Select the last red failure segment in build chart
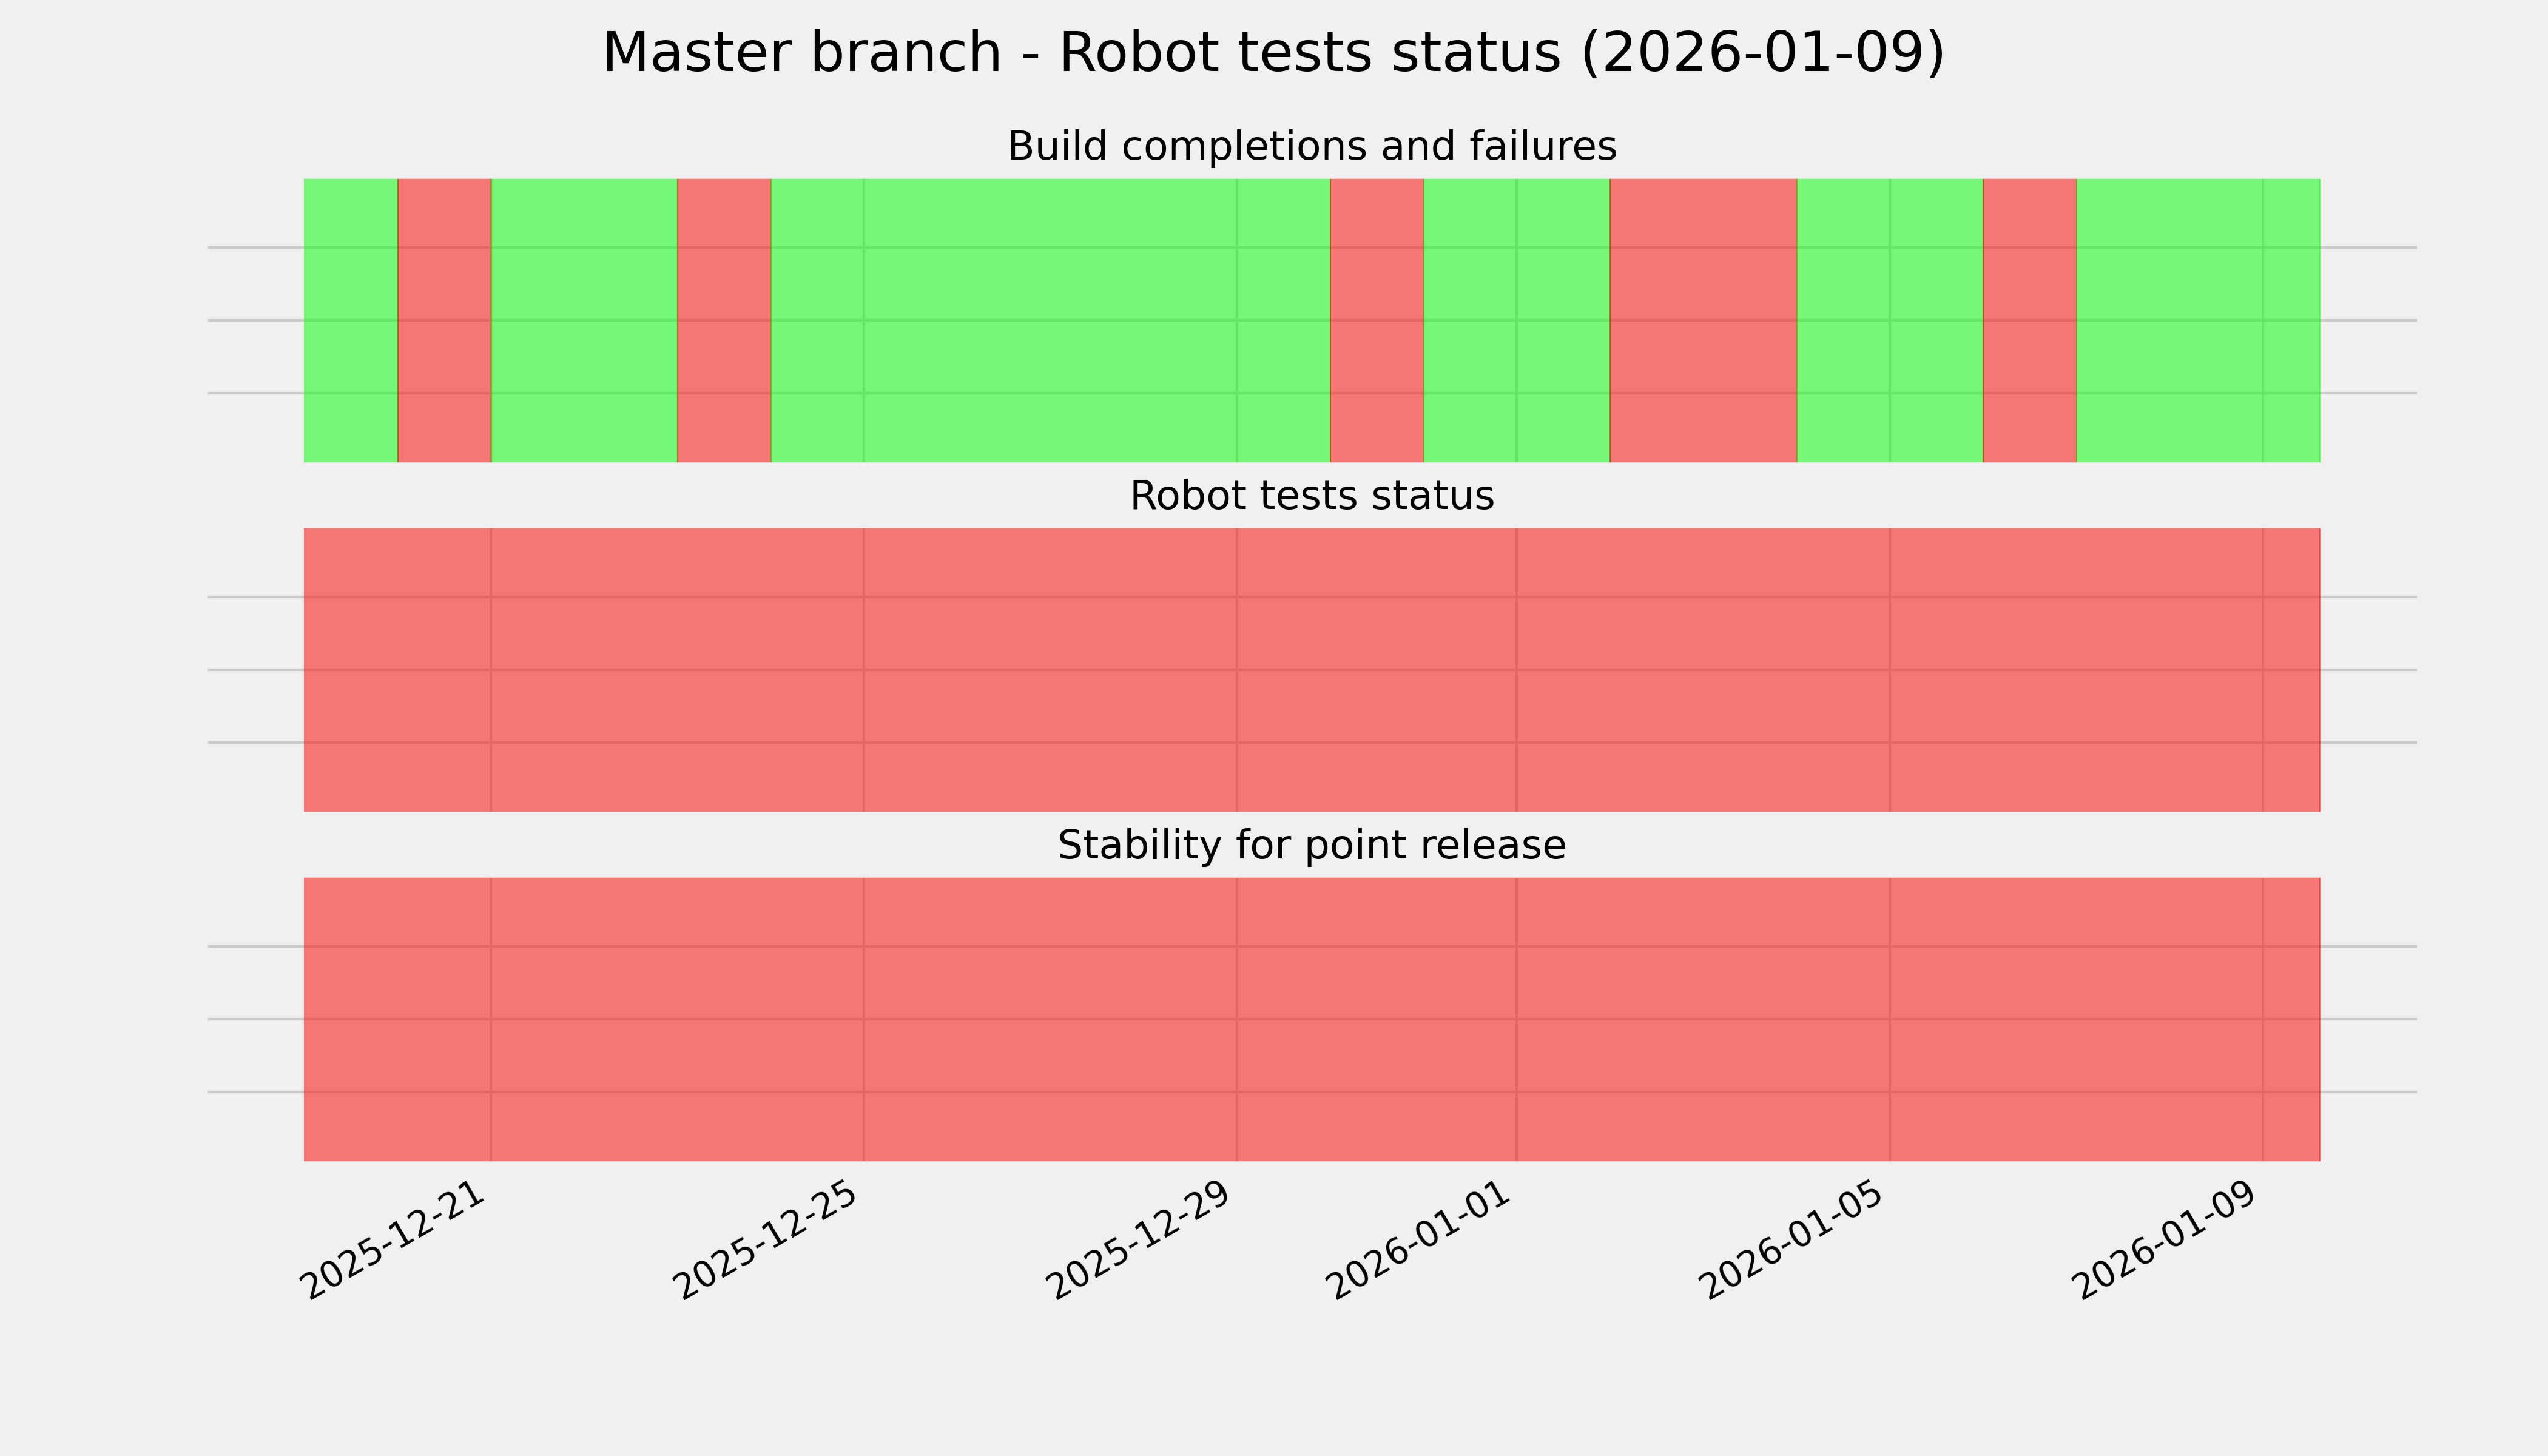Screen dimensions: 2548x1456 coord(2029,320)
